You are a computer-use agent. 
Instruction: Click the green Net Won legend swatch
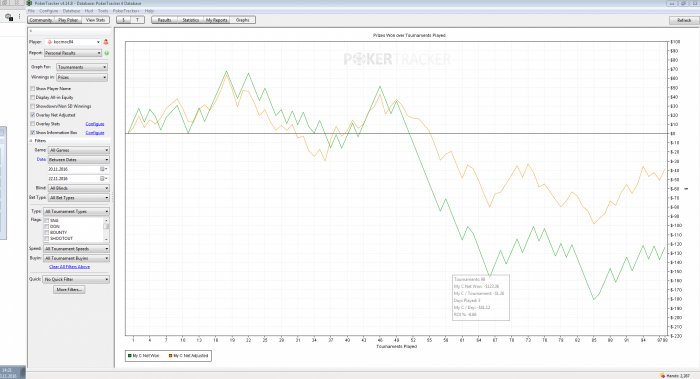pyautogui.click(x=130, y=356)
